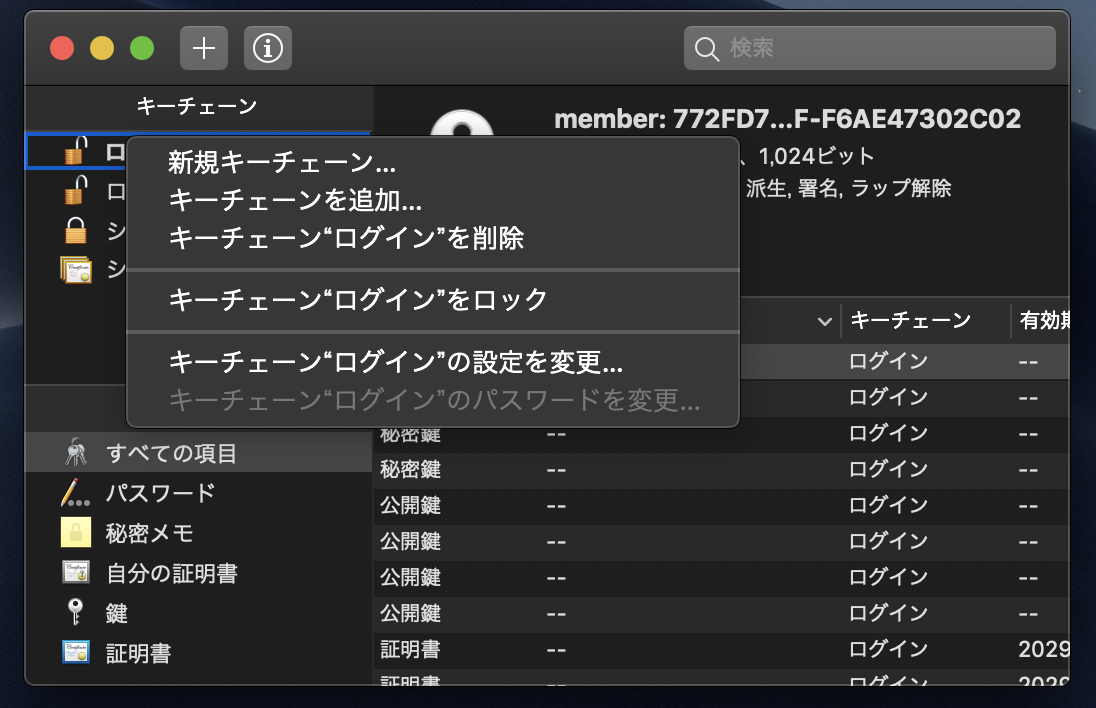Choose キーチェーン“ログイン”を削除 menu entry
Viewport: 1096px width, 708px height.
pyautogui.click(x=433, y=238)
